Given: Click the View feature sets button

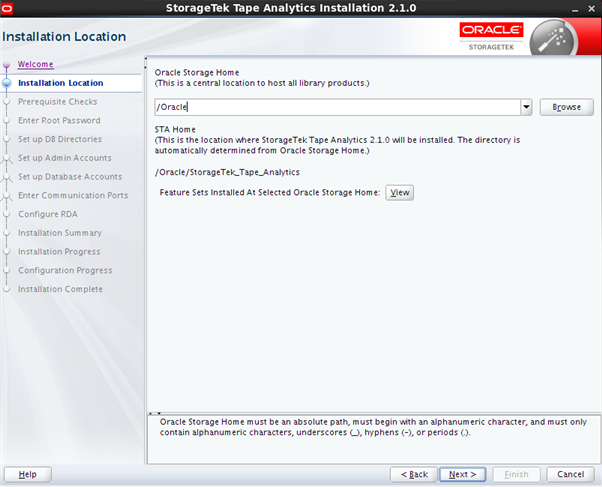Looking at the screenshot, I should [x=400, y=192].
